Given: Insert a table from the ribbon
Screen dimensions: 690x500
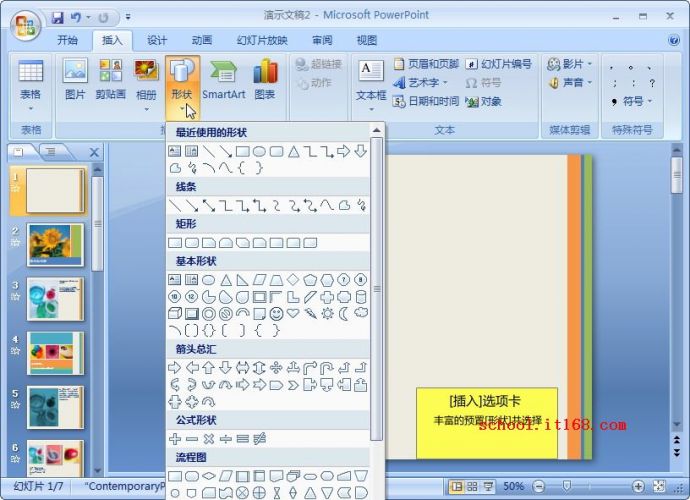Looking at the screenshot, I should point(31,85).
